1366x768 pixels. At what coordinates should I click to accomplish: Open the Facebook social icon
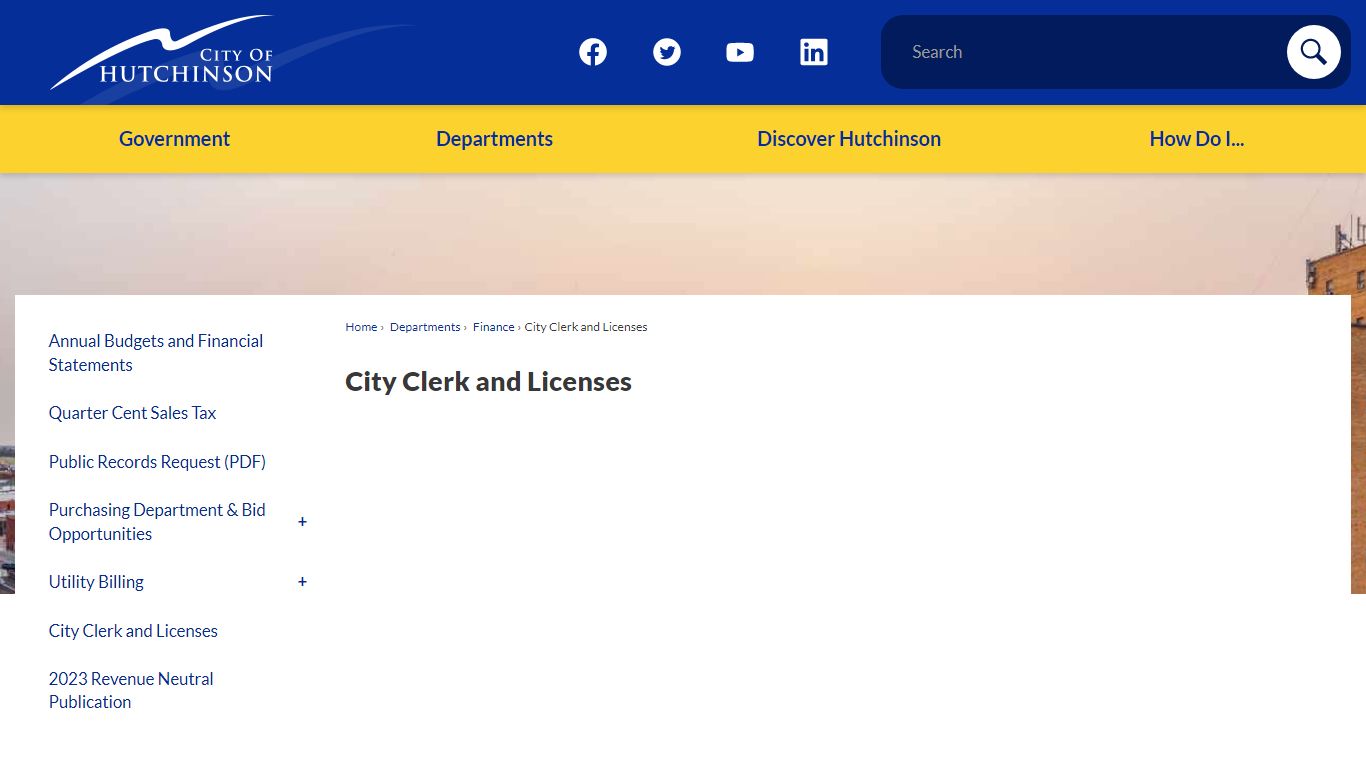[593, 52]
